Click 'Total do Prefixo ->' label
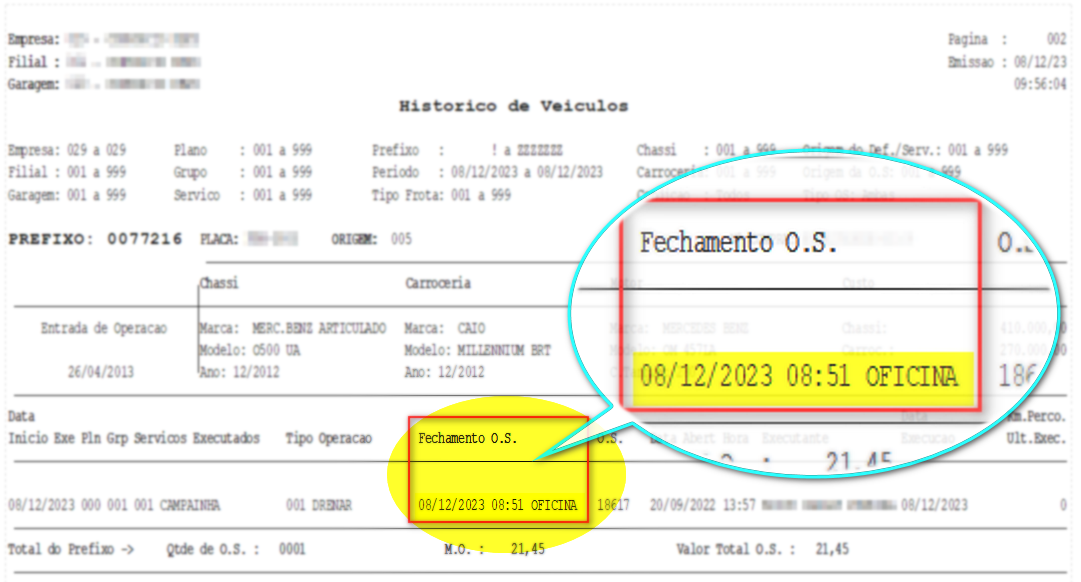1081x582 pixels. 71,550
